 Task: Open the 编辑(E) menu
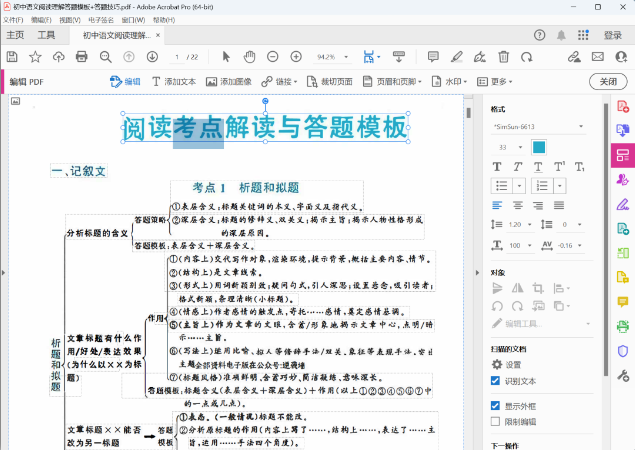(41, 20)
